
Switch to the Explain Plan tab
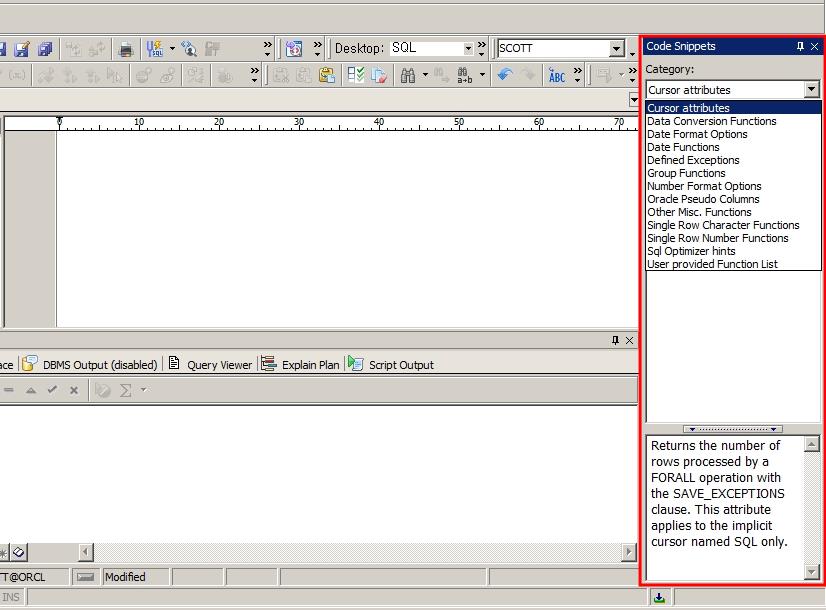301,364
